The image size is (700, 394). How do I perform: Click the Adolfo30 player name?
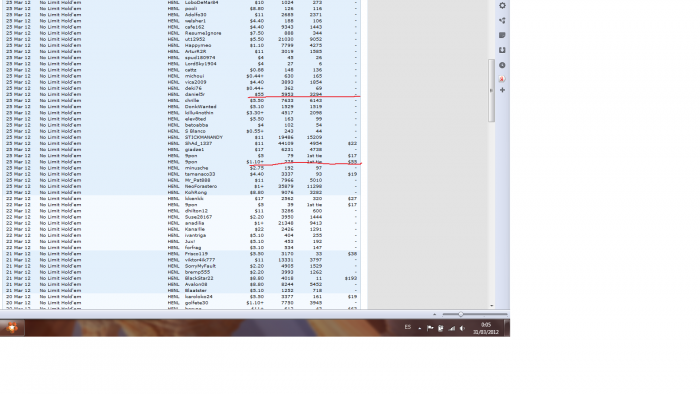(196, 15)
